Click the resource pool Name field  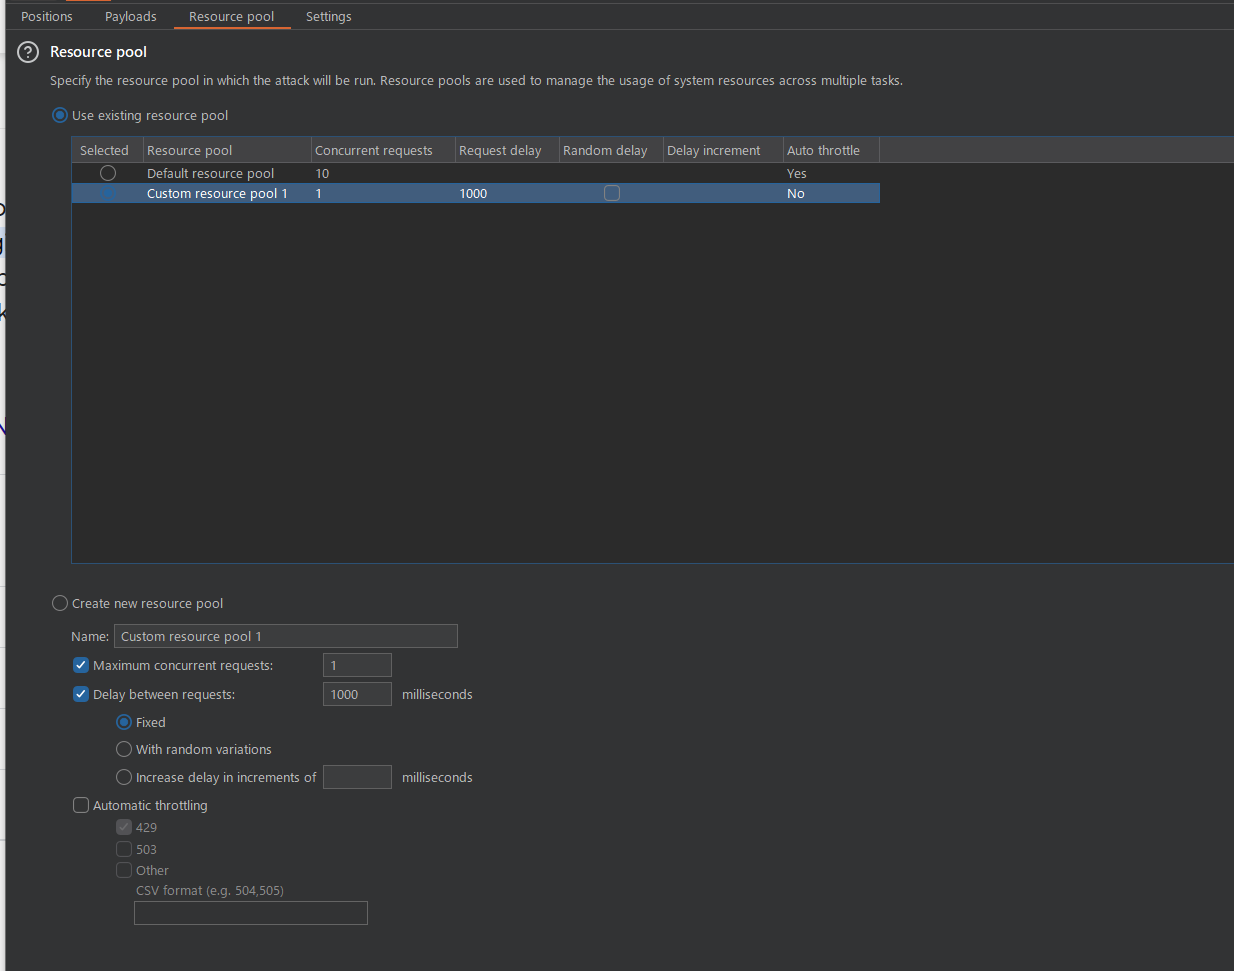[286, 636]
